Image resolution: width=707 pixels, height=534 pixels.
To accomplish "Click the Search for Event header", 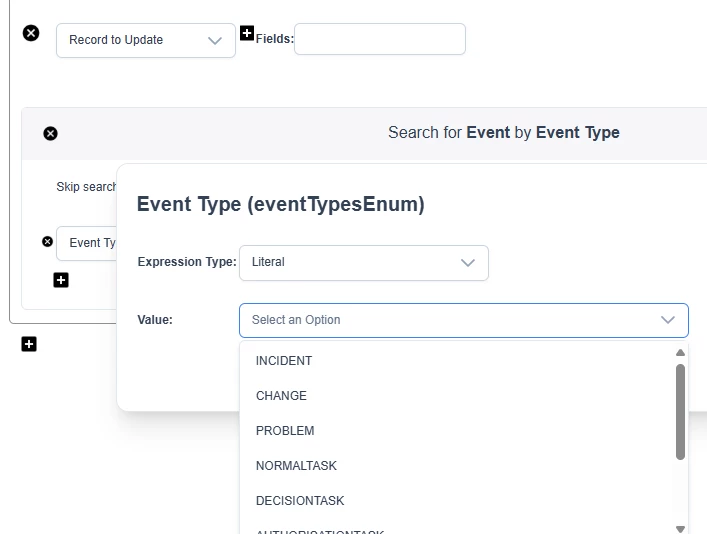I will point(503,133).
